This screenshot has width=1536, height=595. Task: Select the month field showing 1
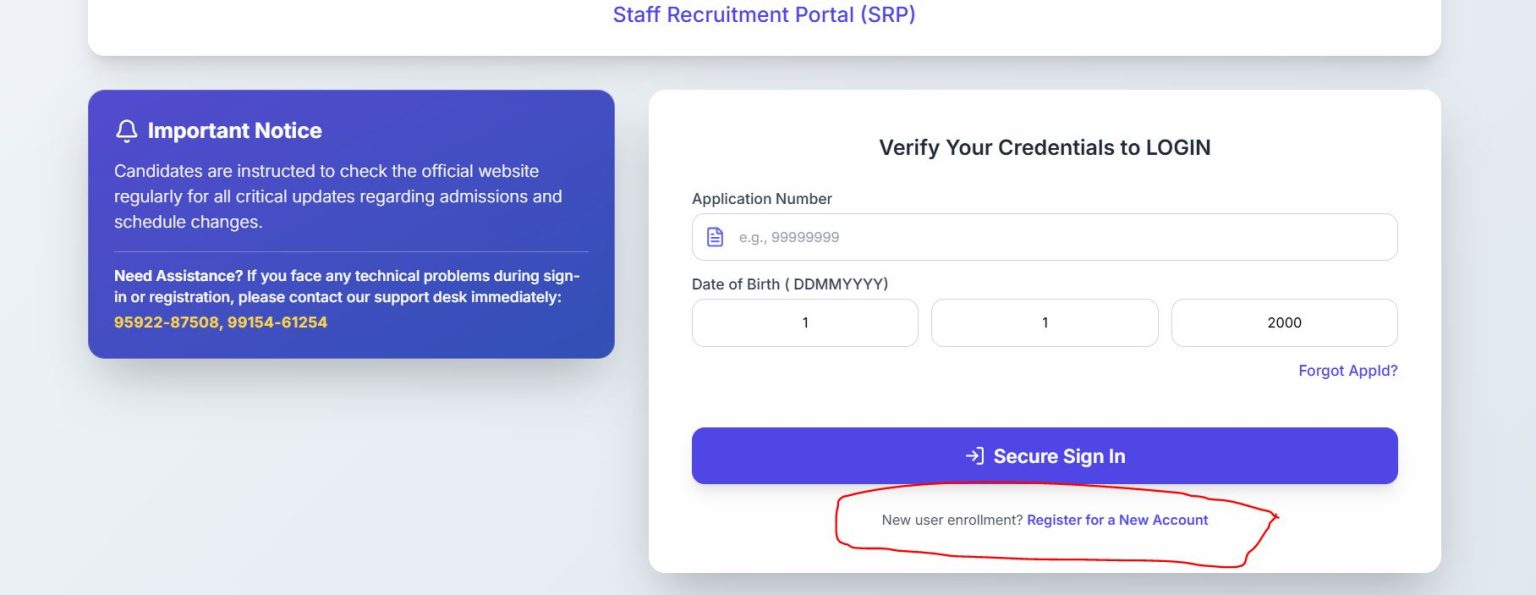click(x=1044, y=322)
